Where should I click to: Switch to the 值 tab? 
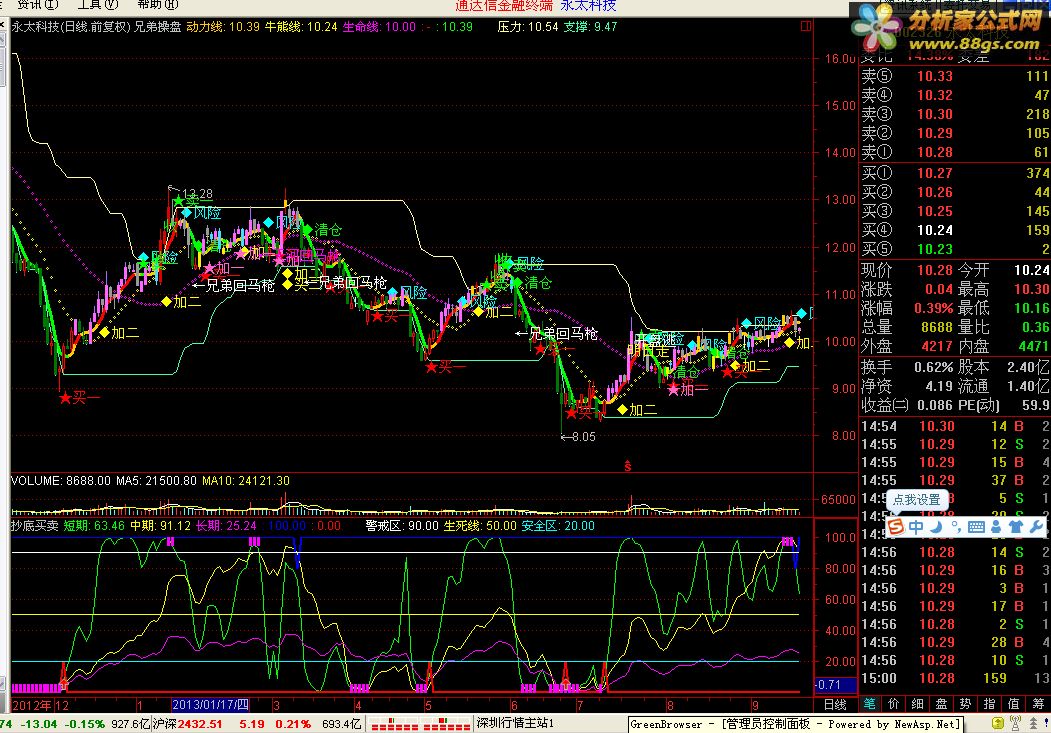[1013, 704]
